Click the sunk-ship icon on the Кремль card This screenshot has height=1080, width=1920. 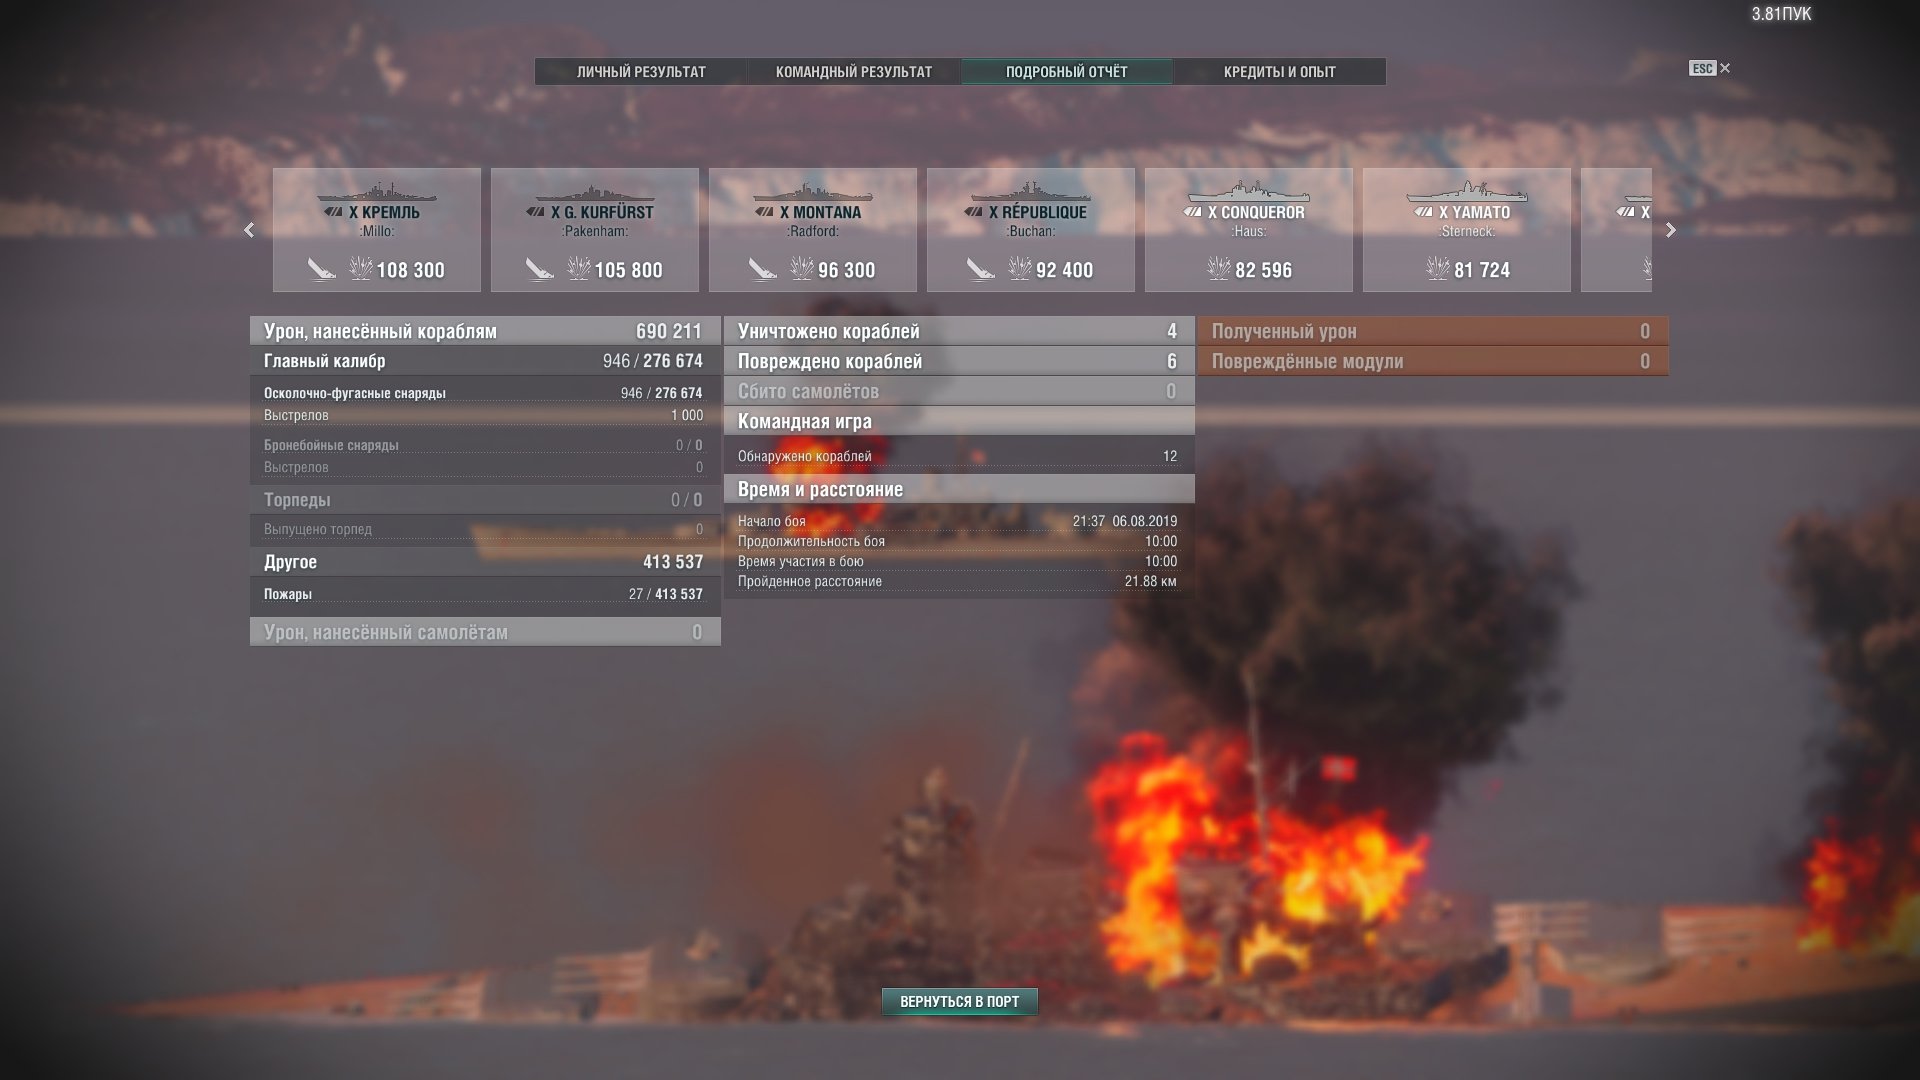(321, 269)
